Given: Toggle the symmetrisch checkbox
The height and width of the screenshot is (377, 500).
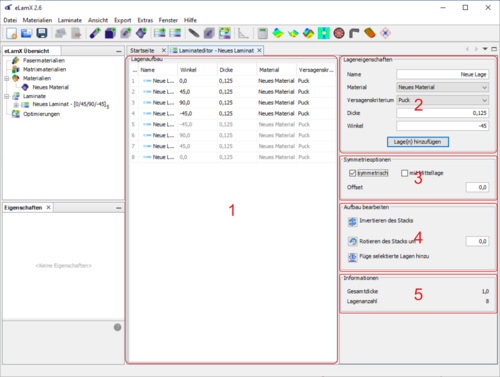Looking at the screenshot, I should click(352, 173).
